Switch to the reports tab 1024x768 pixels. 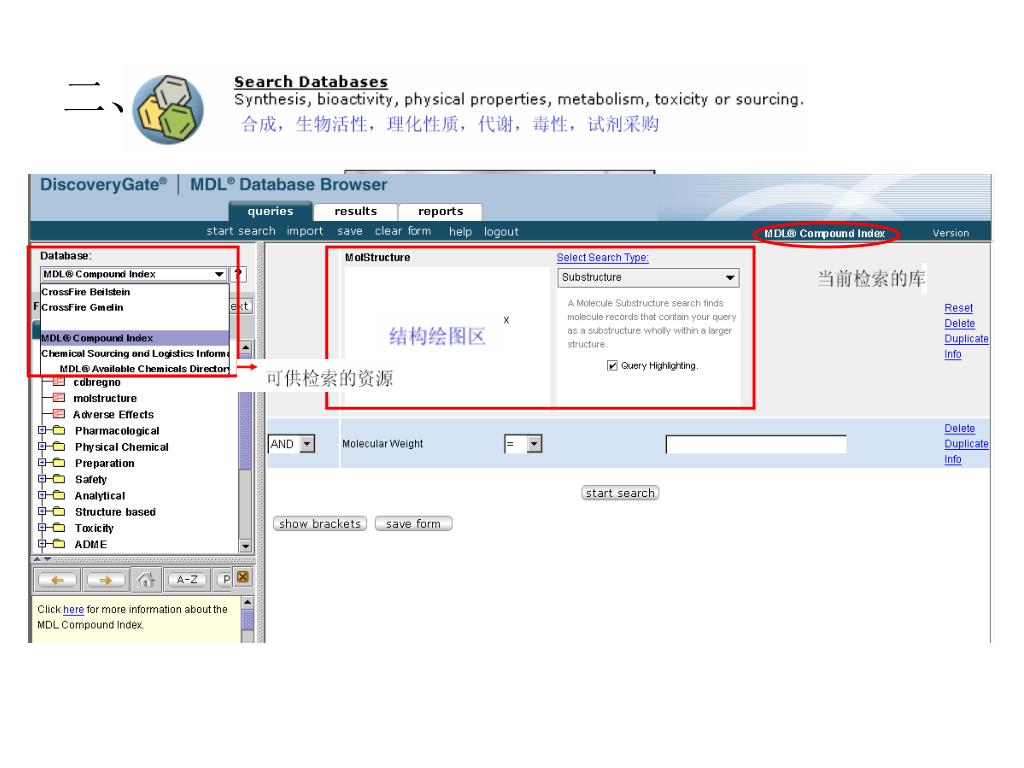click(441, 212)
